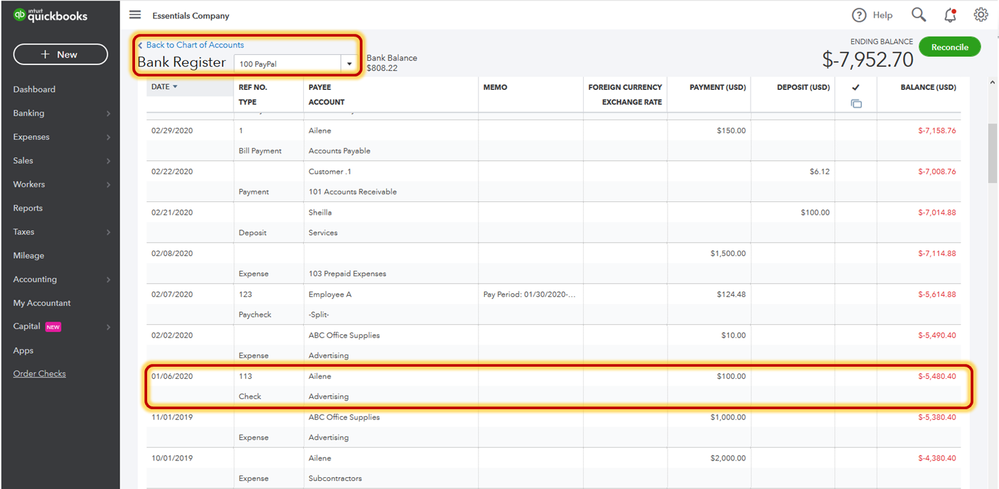Select the 02/21/2020 Sheilla deposit row
Image resolution: width=999 pixels, height=489 pixels.
(x=554, y=222)
